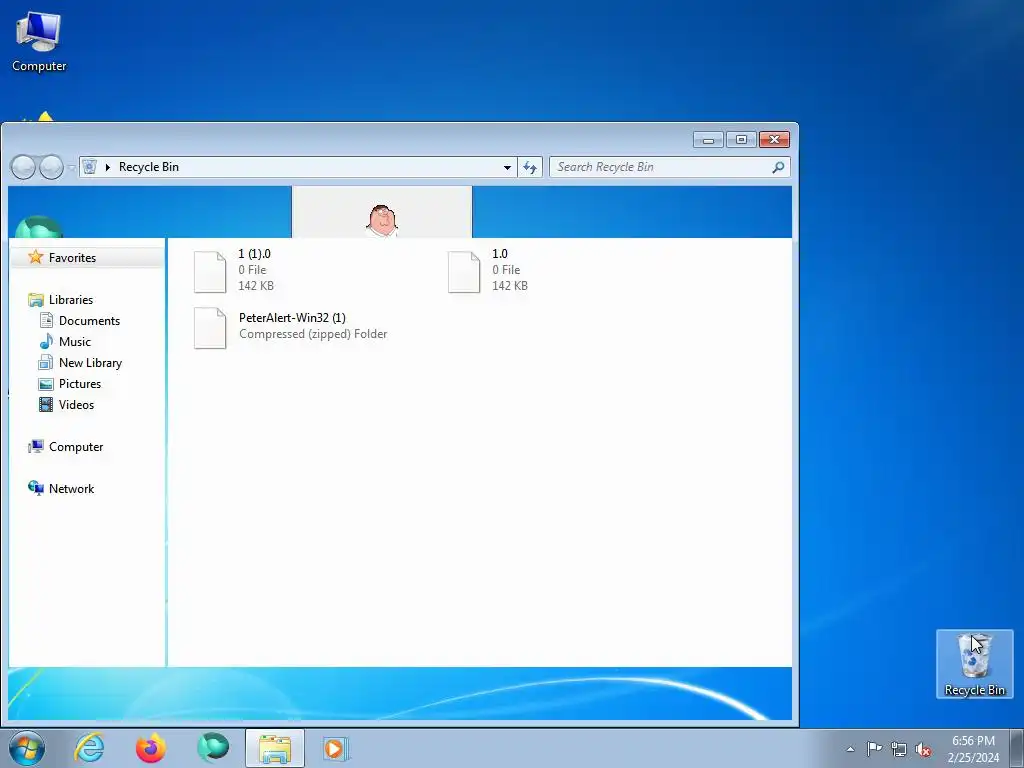Click the muted volume tray icon
The width and height of the screenshot is (1024, 768).
[x=923, y=750]
